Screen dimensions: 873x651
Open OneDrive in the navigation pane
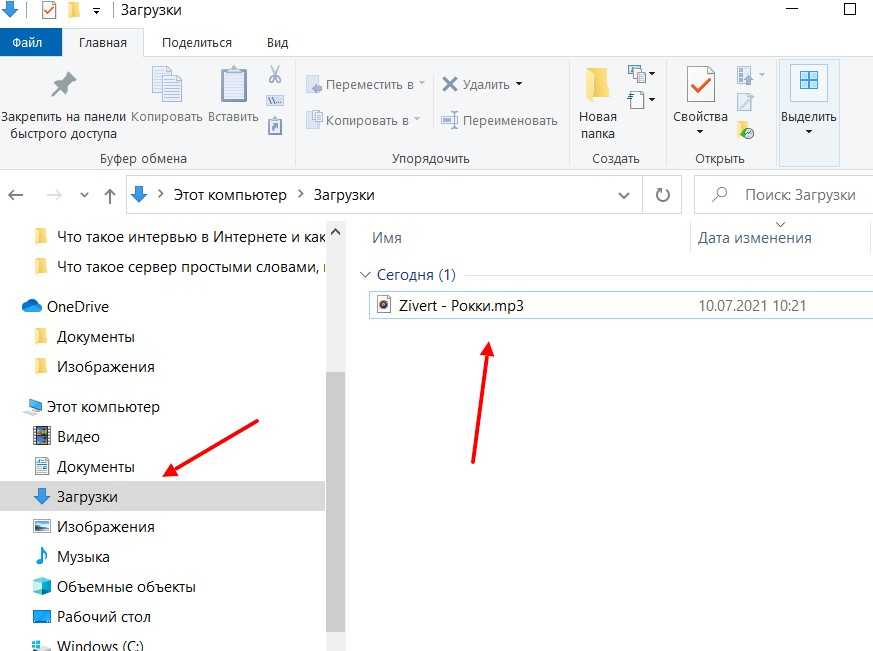point(77,307)
